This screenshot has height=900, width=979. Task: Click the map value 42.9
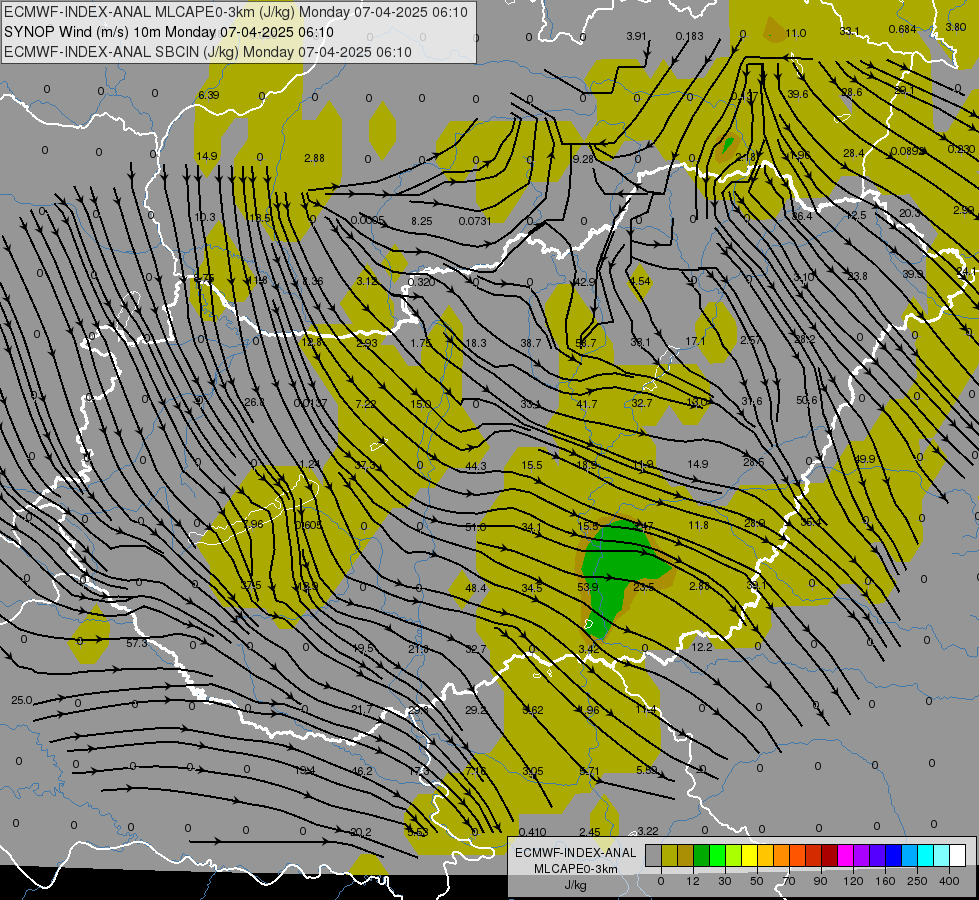pos(584,282)
